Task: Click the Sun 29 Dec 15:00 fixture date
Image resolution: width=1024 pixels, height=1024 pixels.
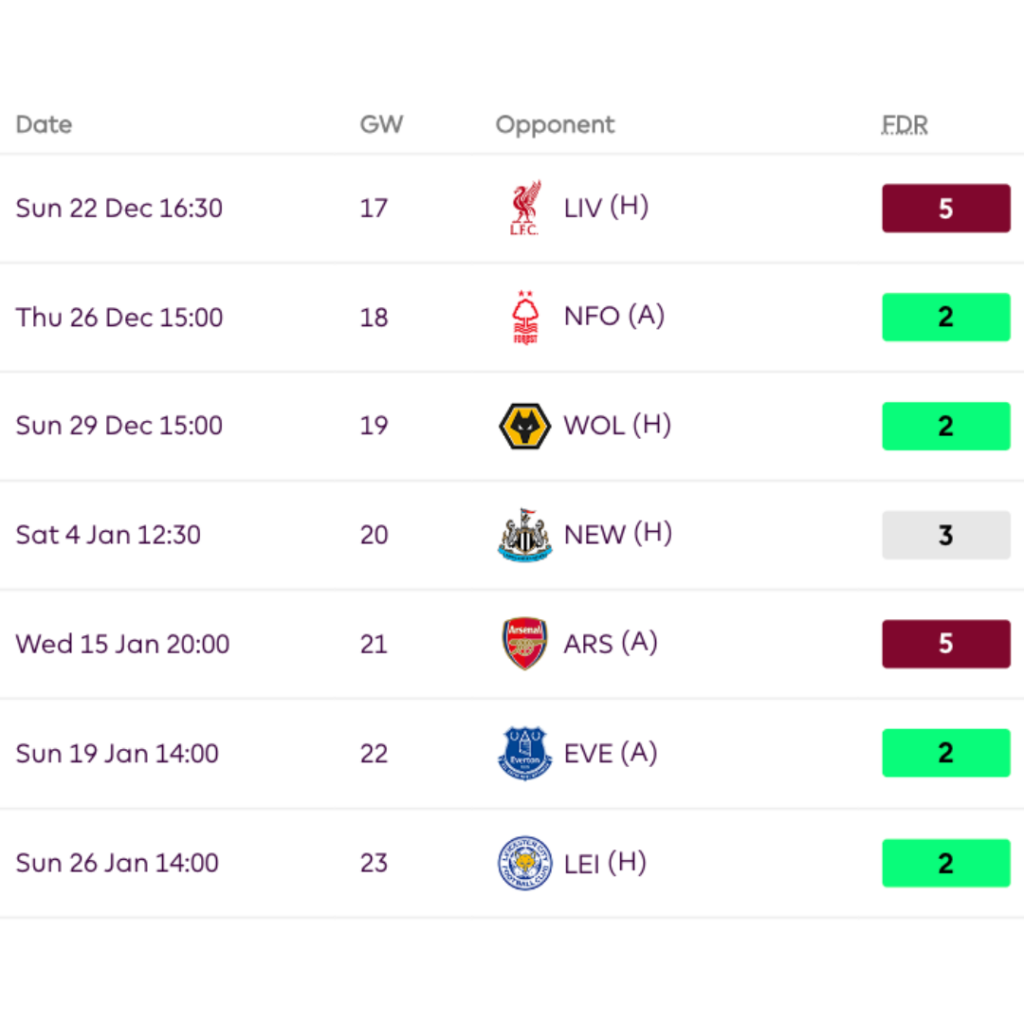Action: point(119,426)
